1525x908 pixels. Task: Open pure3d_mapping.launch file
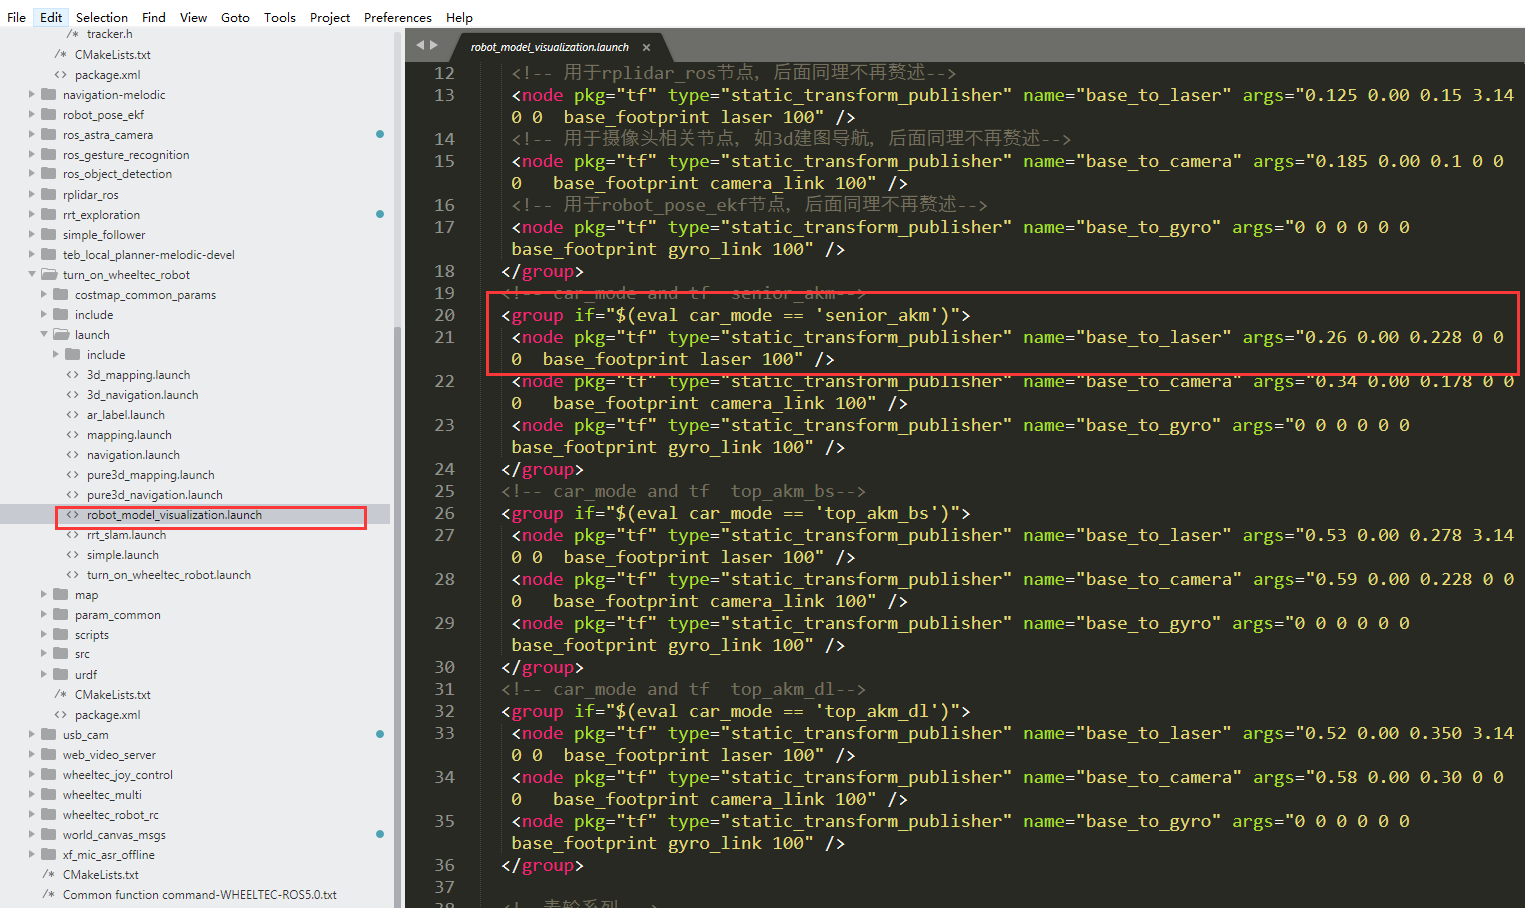[x=150, y=475]
